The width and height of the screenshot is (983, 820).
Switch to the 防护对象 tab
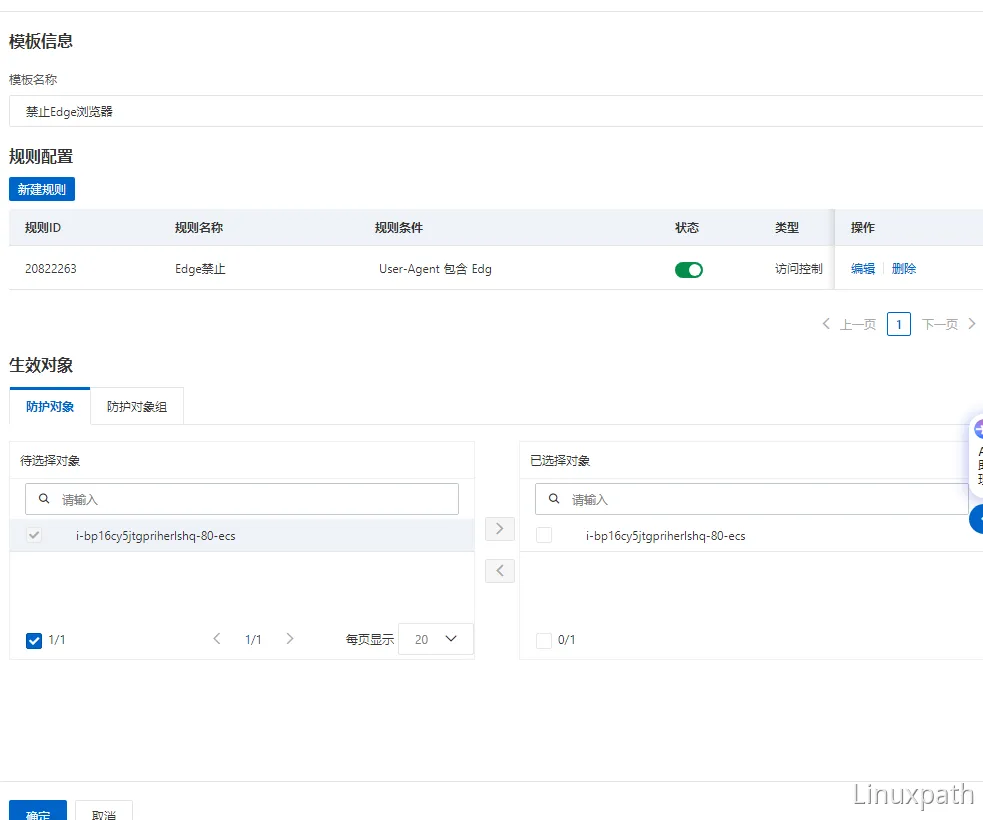point(50,406)
